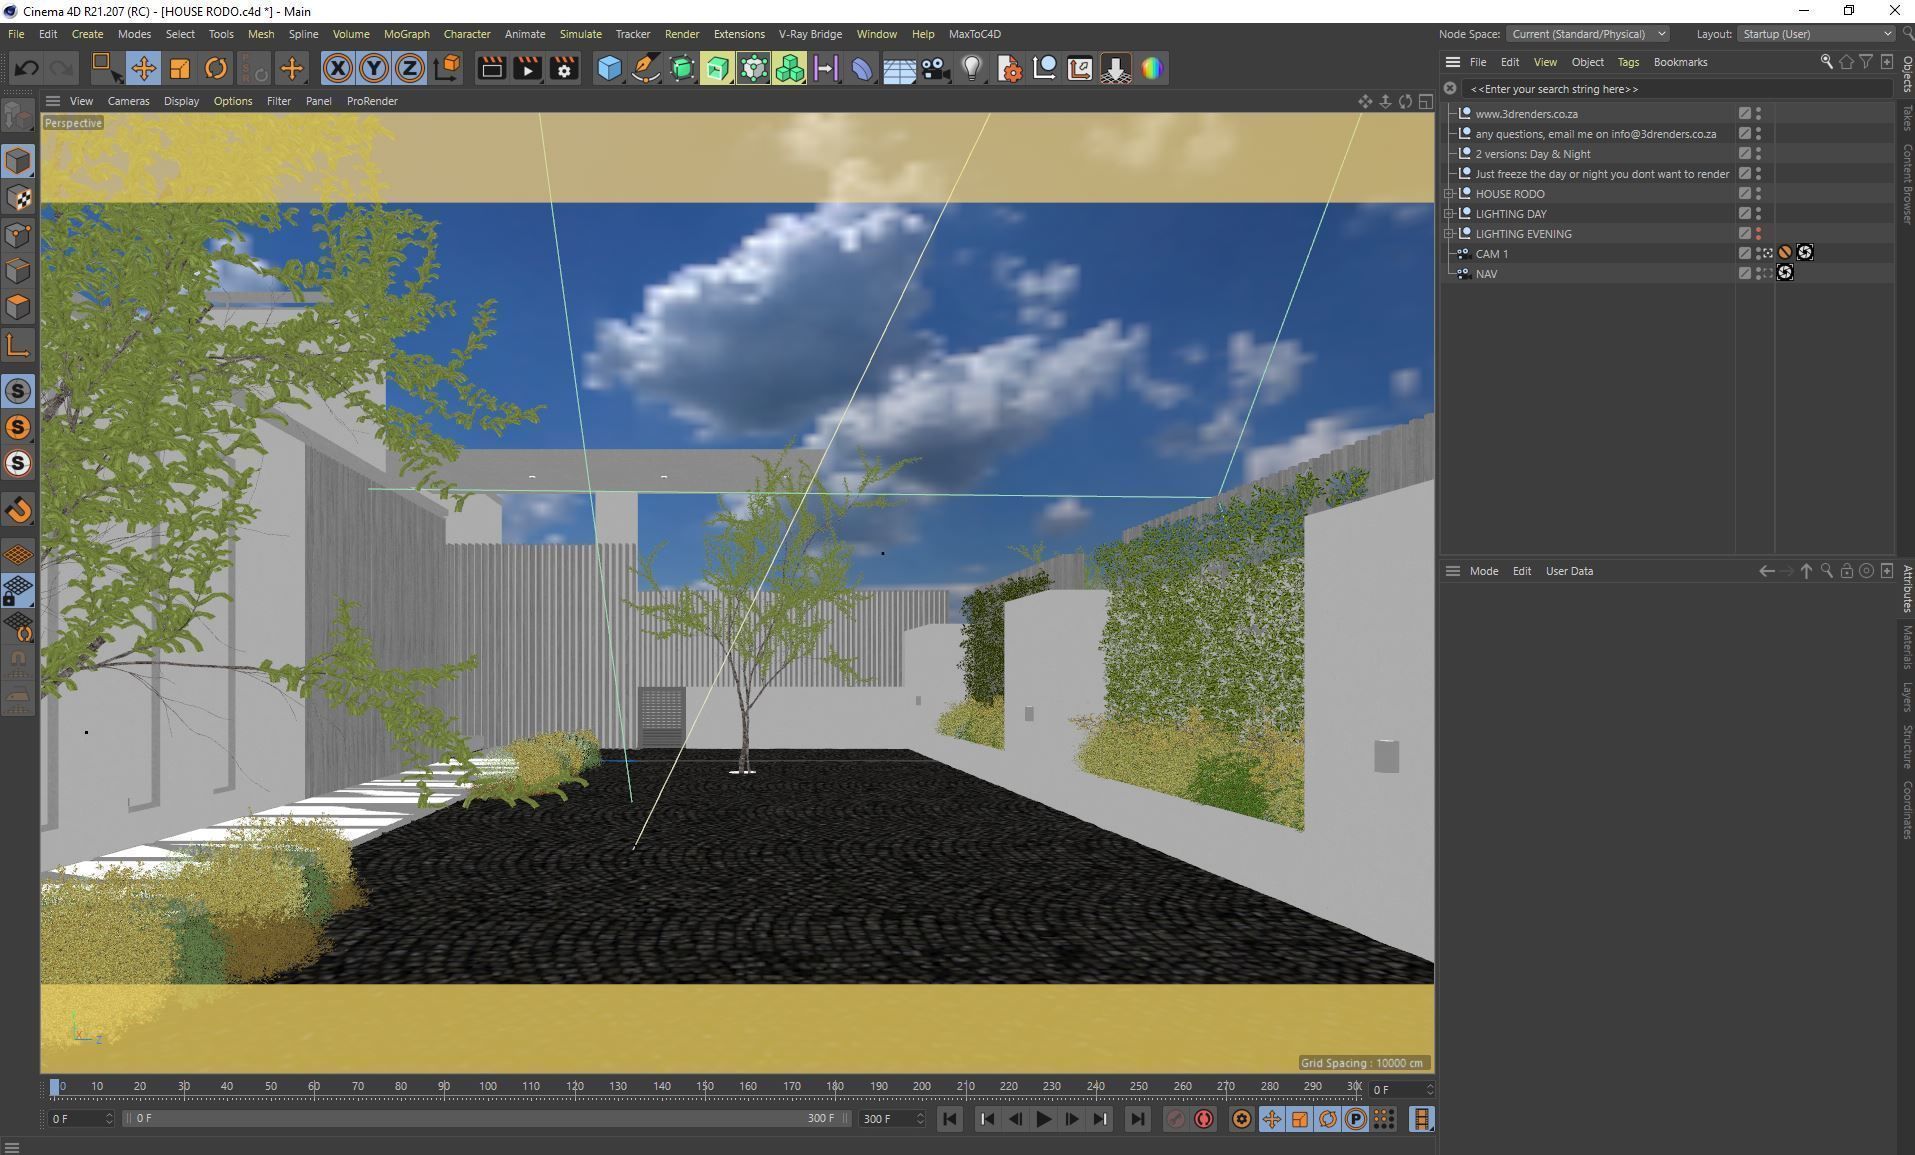Click the rainbow color sphere icon
1915x1155 pixels.
[1152, 68]
